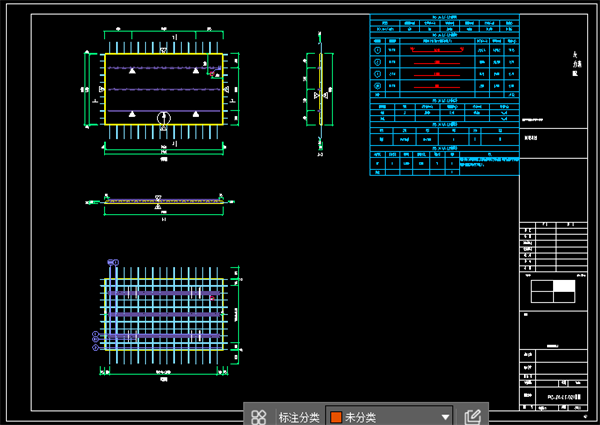This screenshot has width=600, height=425.
Task: Click the circled lifting marker in top plan view
Action: [x=164, y=118]
